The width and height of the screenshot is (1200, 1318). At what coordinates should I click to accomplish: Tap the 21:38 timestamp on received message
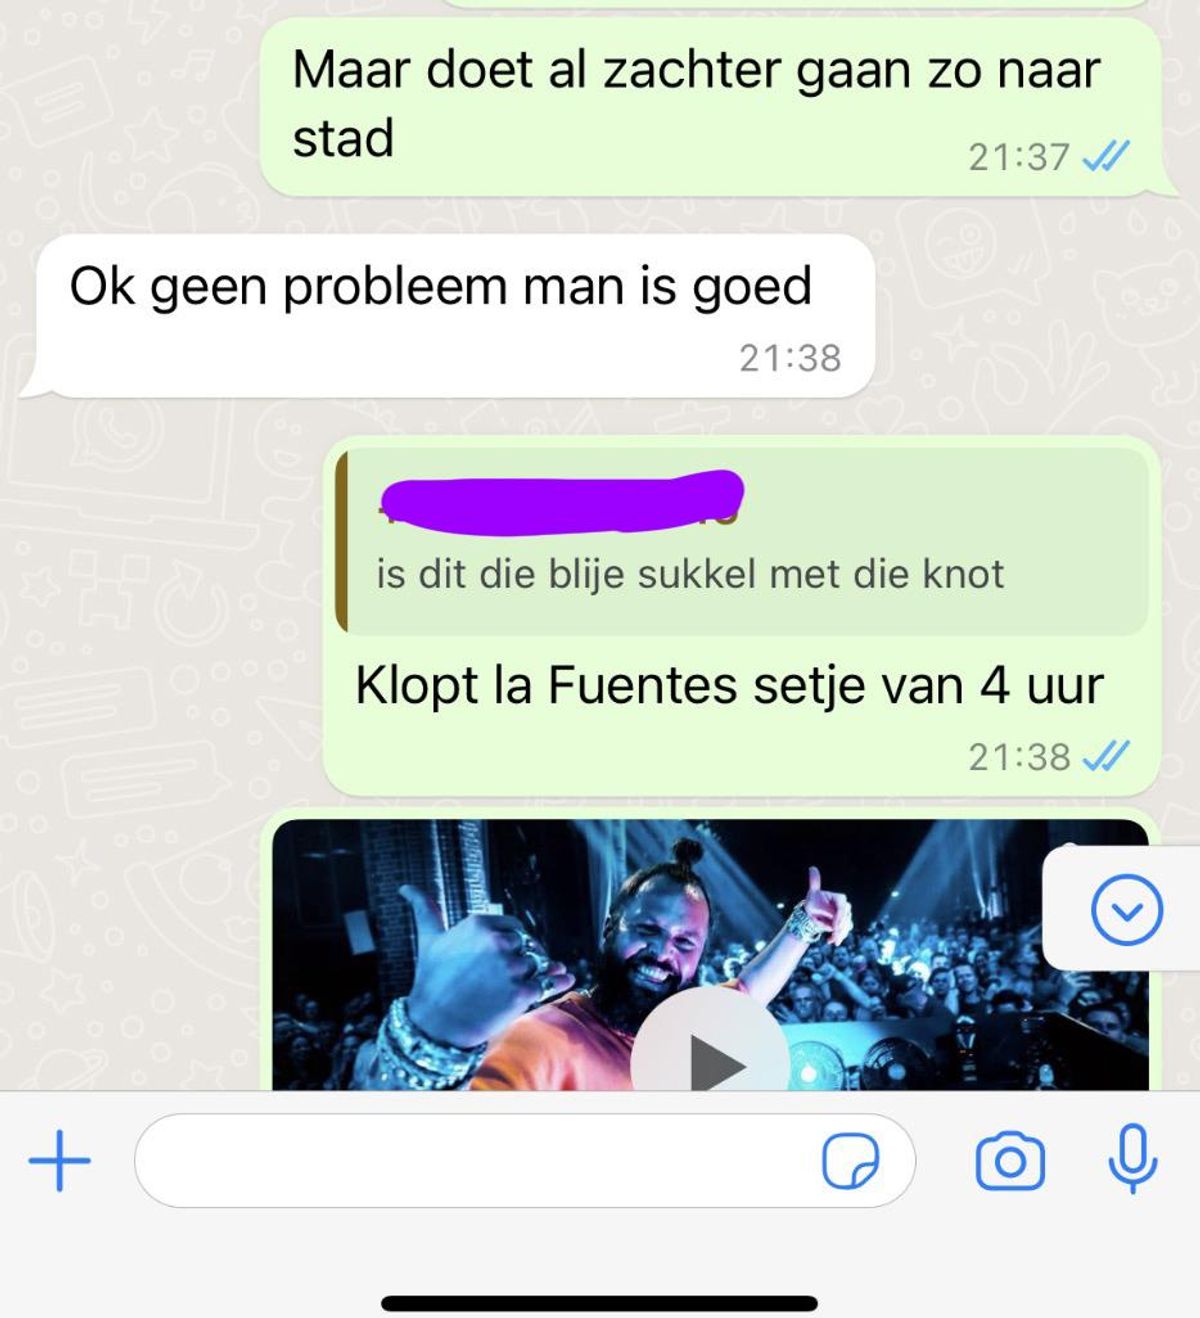[790, 358]
